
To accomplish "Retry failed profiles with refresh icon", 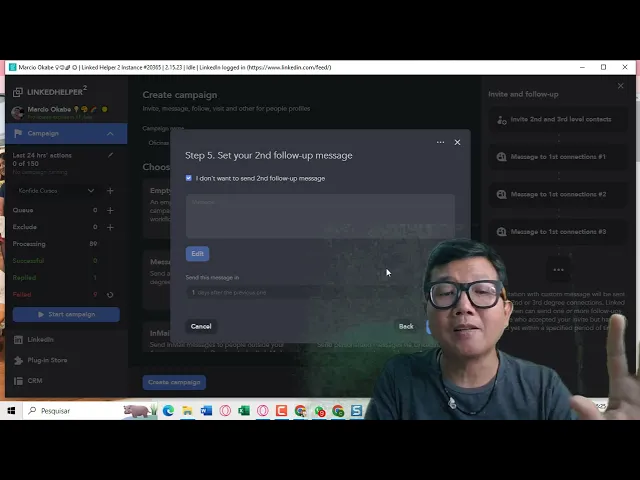I will pos(110,295).
